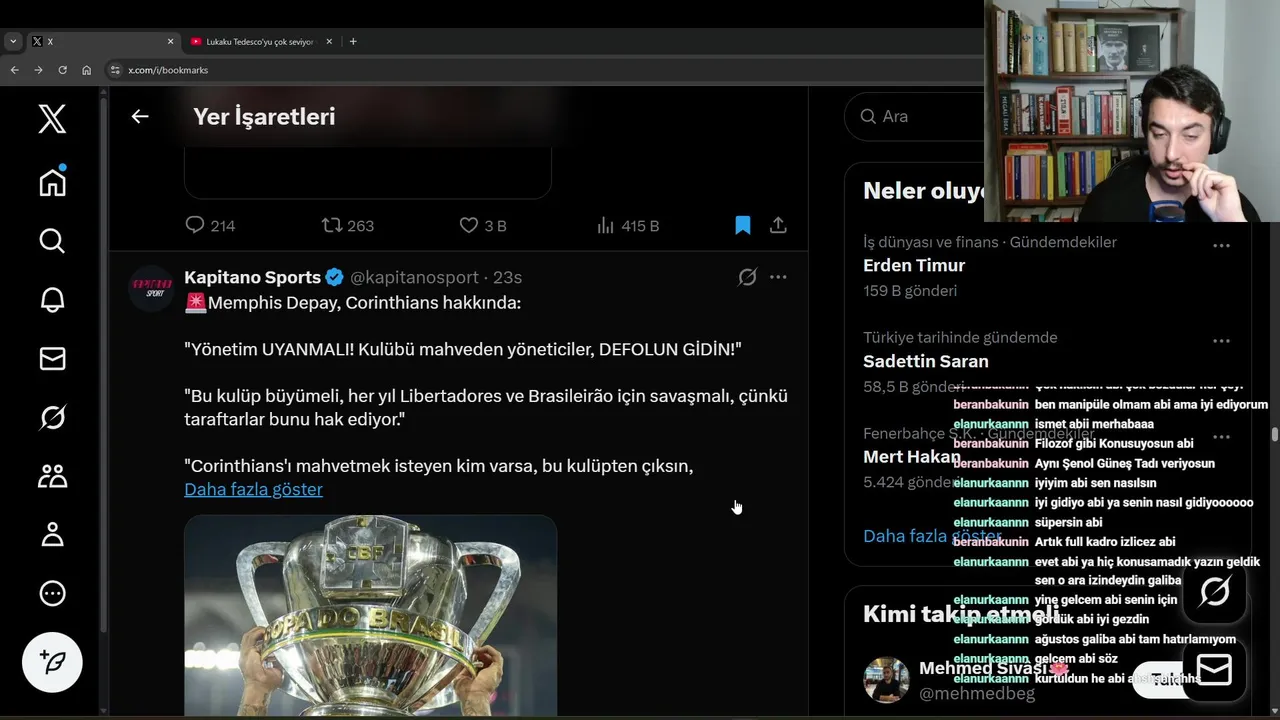Open Kapitano Sports account name link
Viewport: 1280px width, 720px height.
pos(252,277)
